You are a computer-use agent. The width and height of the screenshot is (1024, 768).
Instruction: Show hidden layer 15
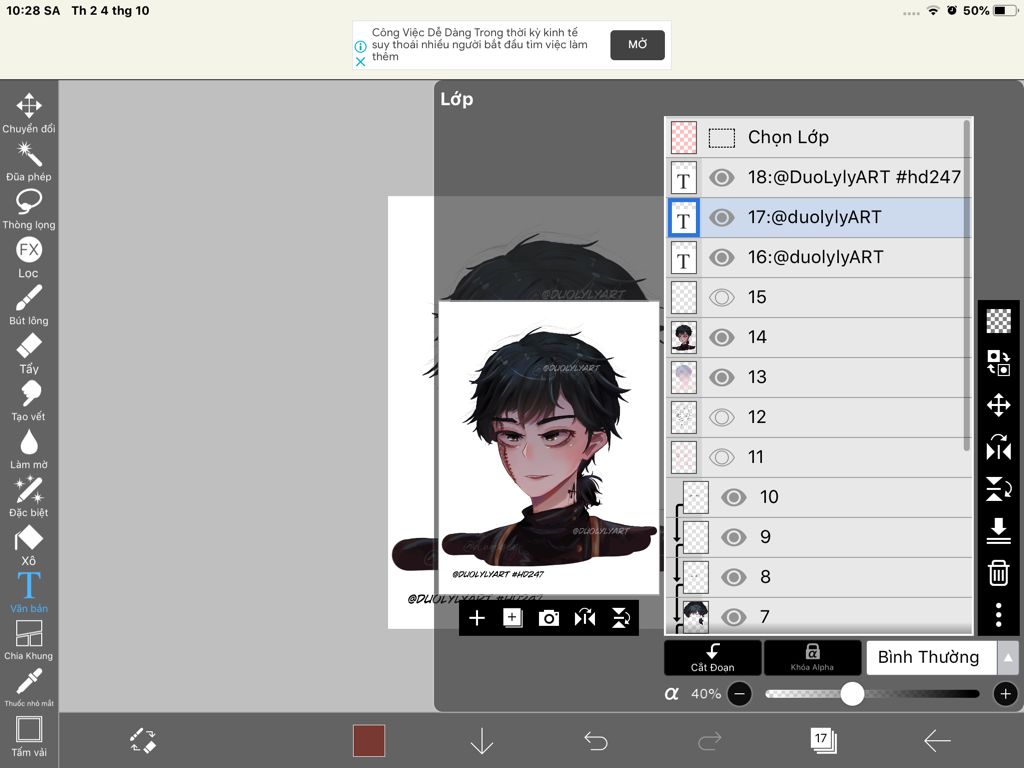722,297
